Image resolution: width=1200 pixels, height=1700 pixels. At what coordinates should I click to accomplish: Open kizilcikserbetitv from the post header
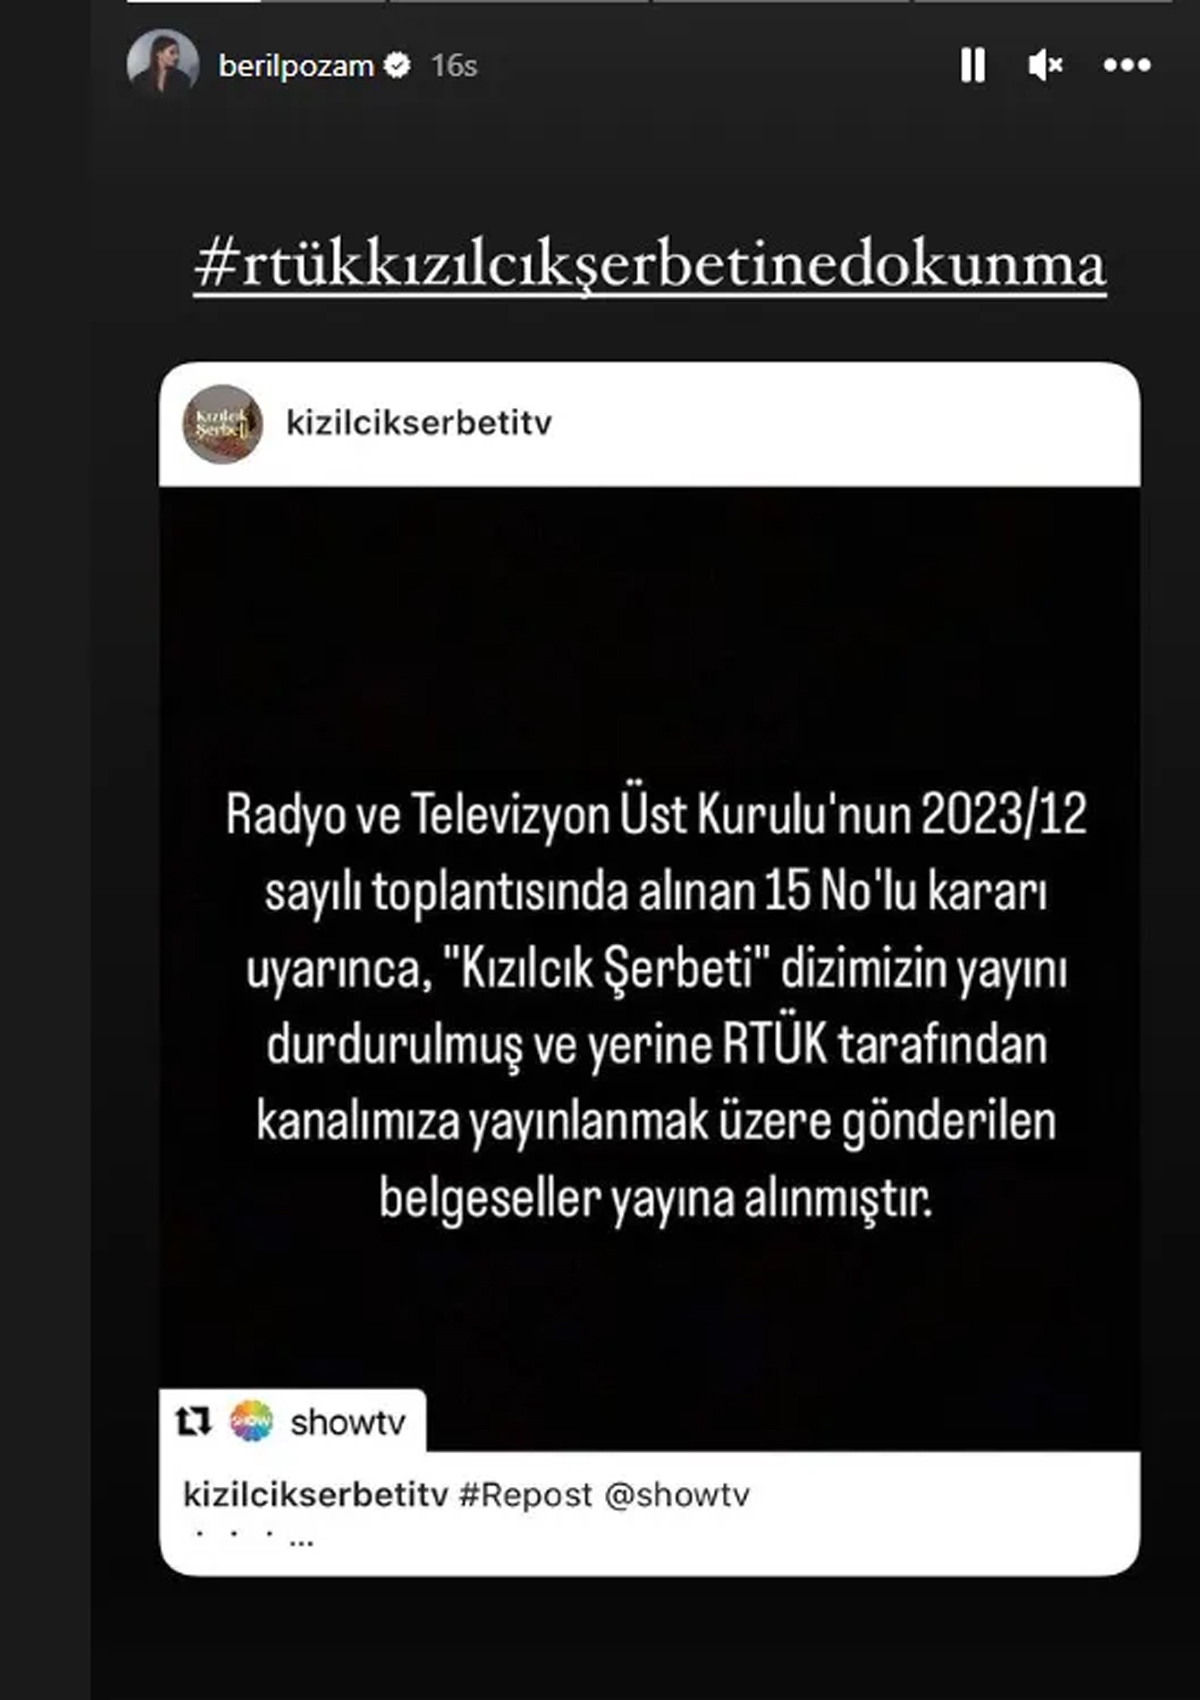coord(419,423)
